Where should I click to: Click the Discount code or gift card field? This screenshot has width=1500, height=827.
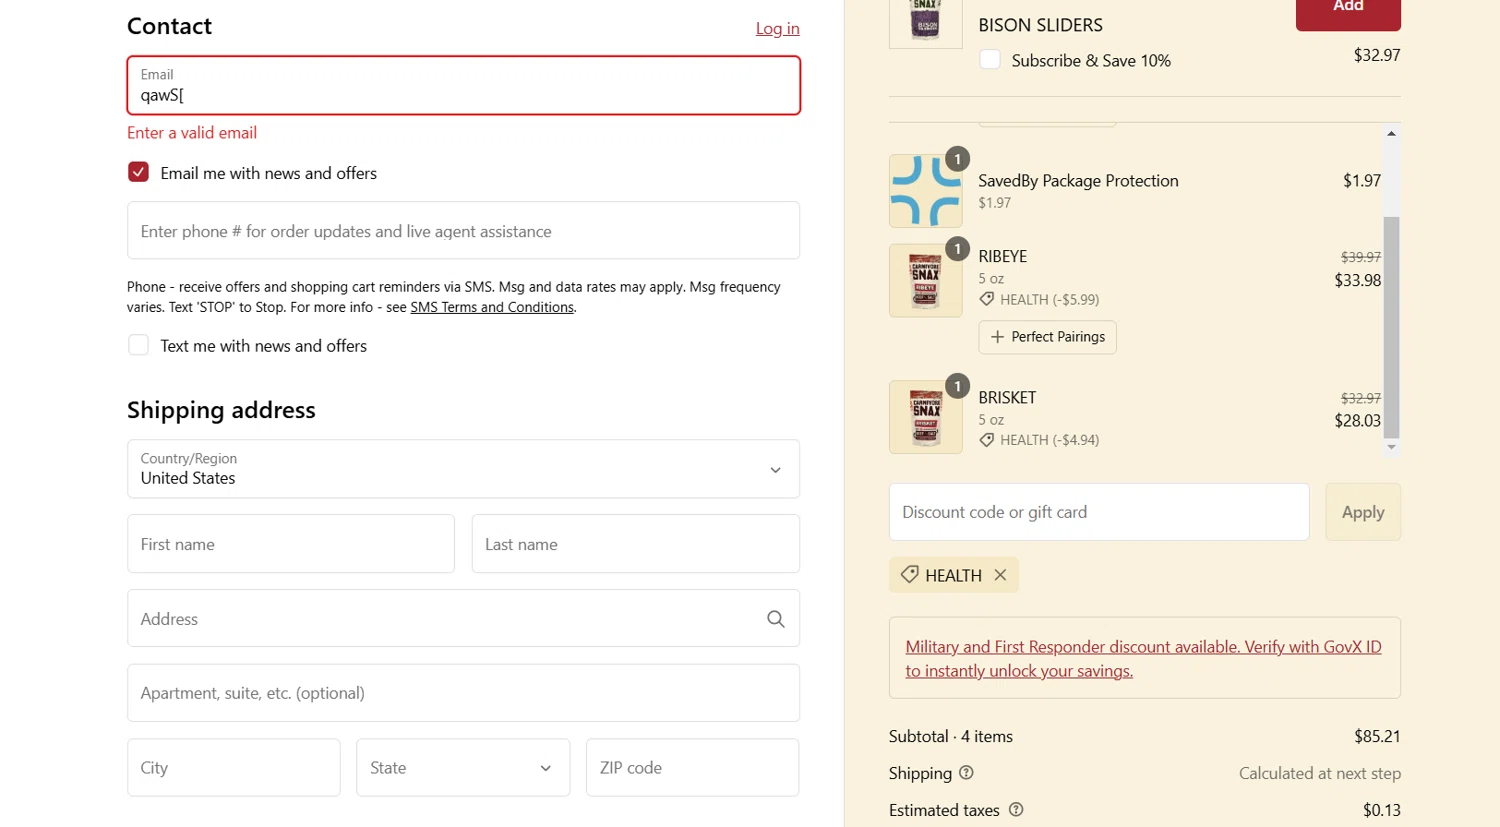(1099, 512)
